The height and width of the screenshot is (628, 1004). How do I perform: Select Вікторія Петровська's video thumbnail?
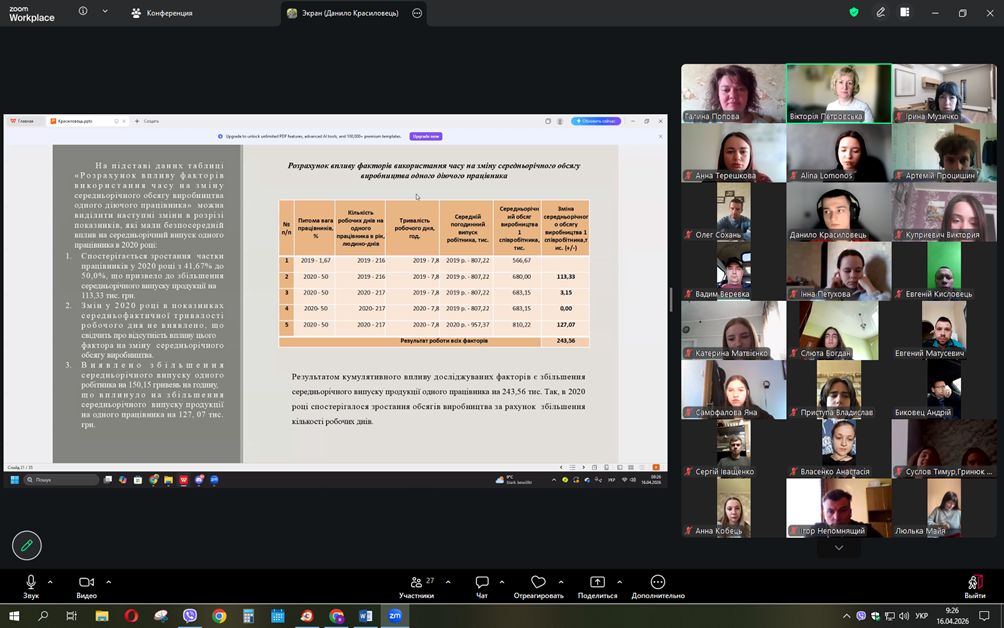click(x=838, y=94)
